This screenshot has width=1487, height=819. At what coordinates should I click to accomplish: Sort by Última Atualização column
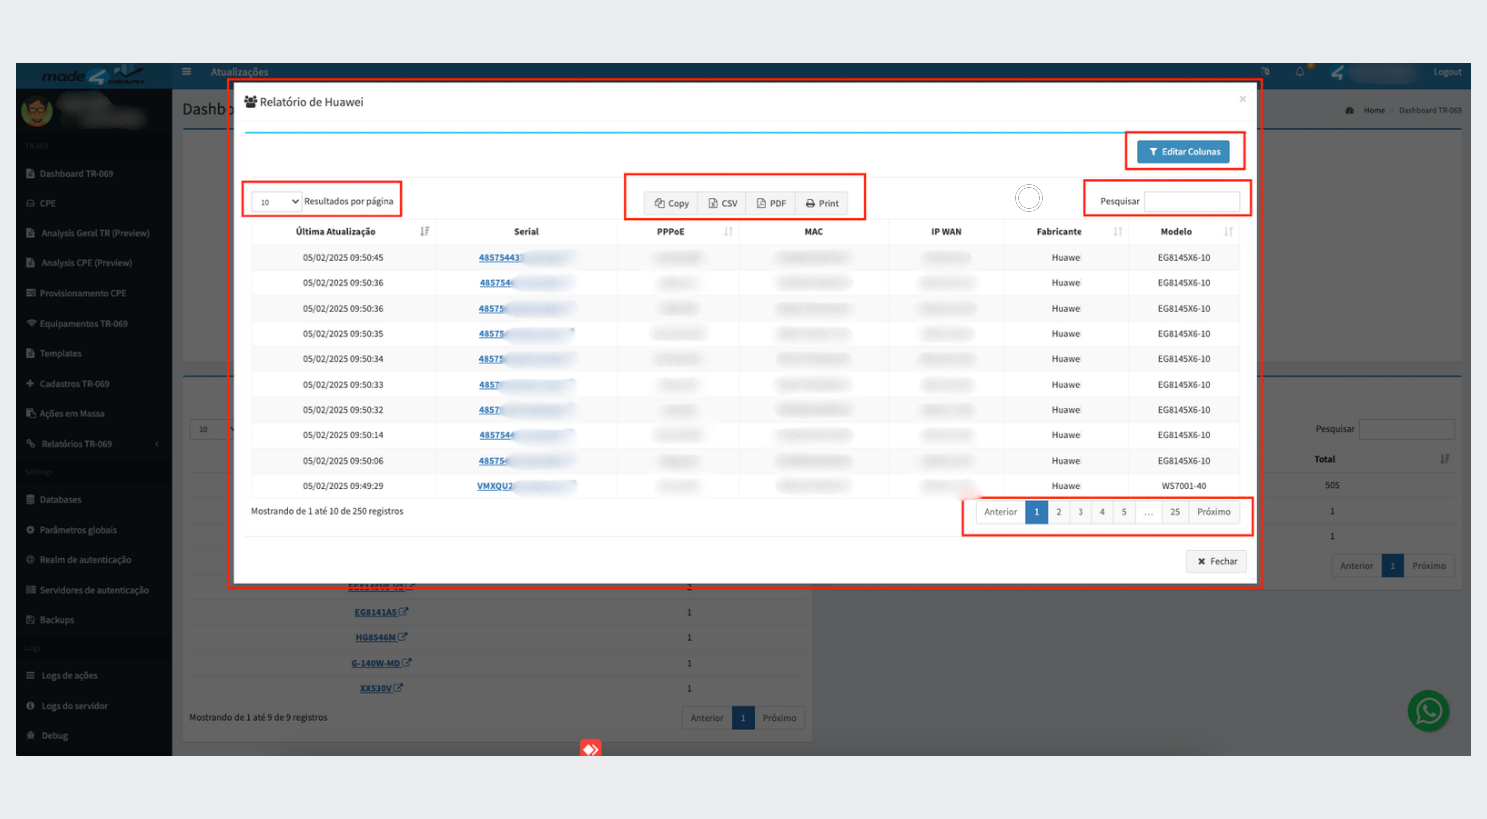[424, 232]
